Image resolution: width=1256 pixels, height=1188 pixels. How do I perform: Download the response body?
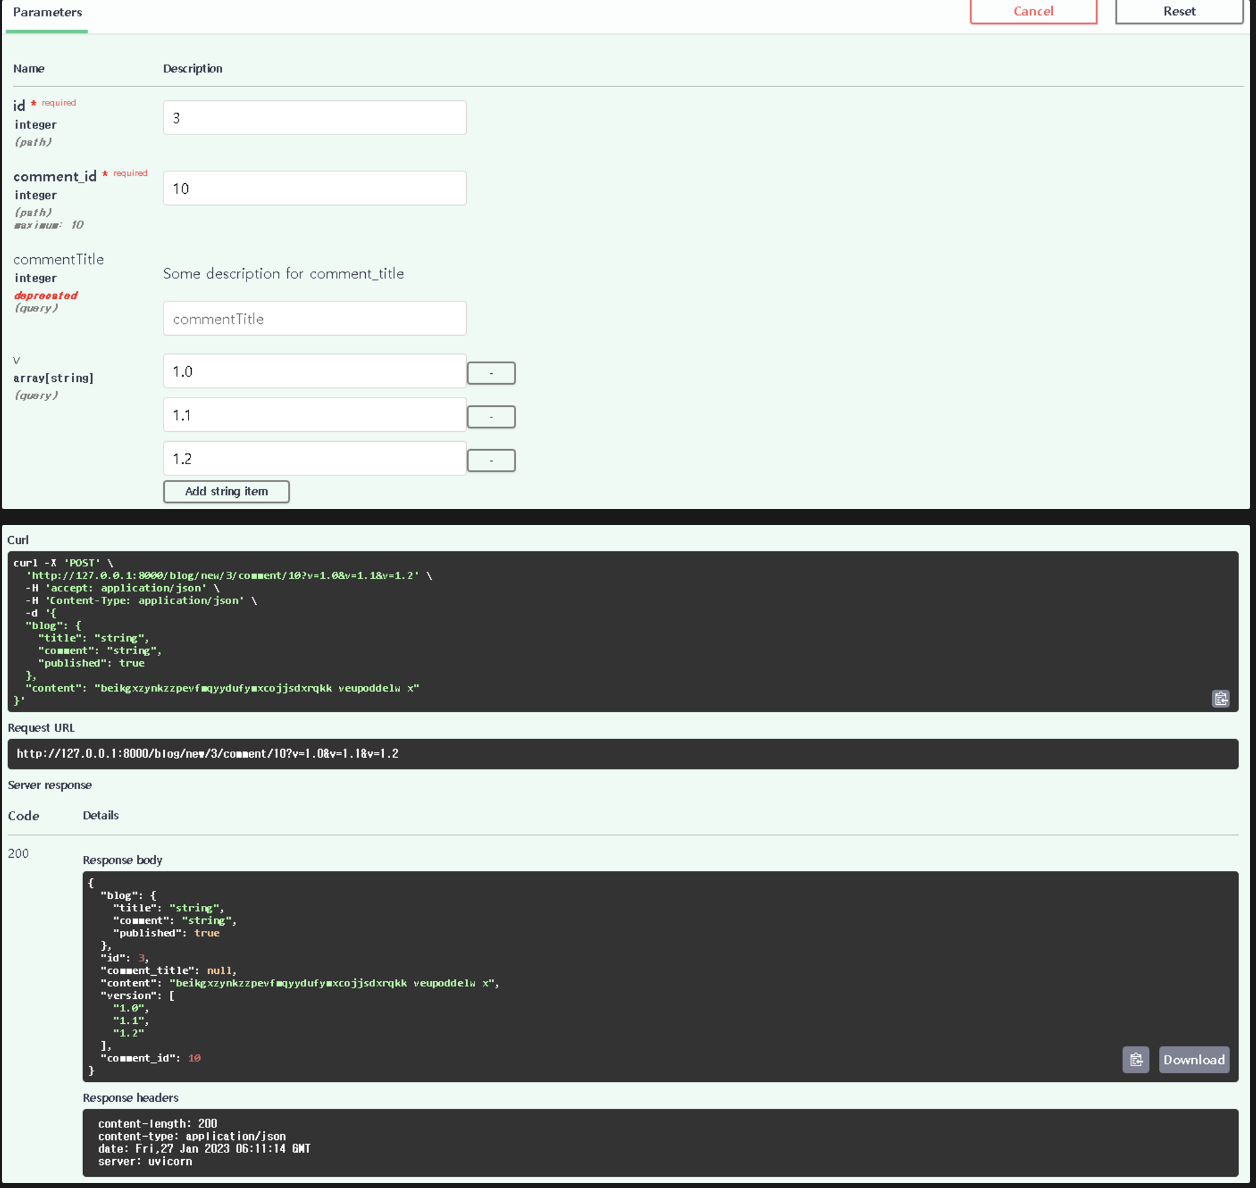(1193, 1060)
